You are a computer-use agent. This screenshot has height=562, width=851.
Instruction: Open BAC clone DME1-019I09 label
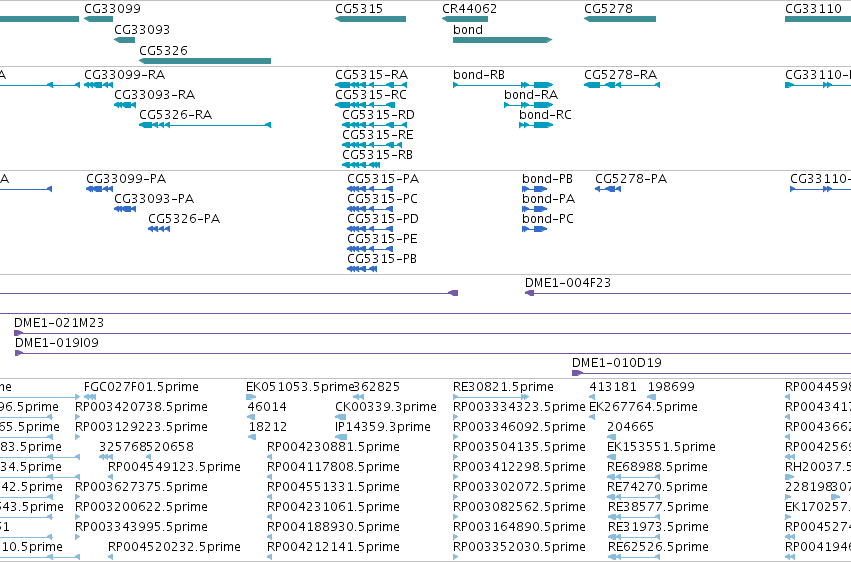point(56,343)
